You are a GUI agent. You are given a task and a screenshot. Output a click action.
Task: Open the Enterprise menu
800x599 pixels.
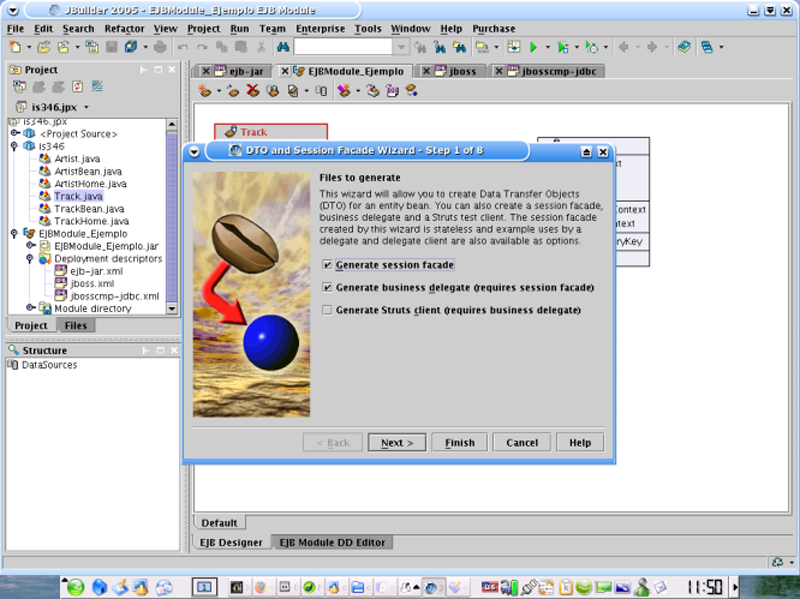click(x=320, y=29)
